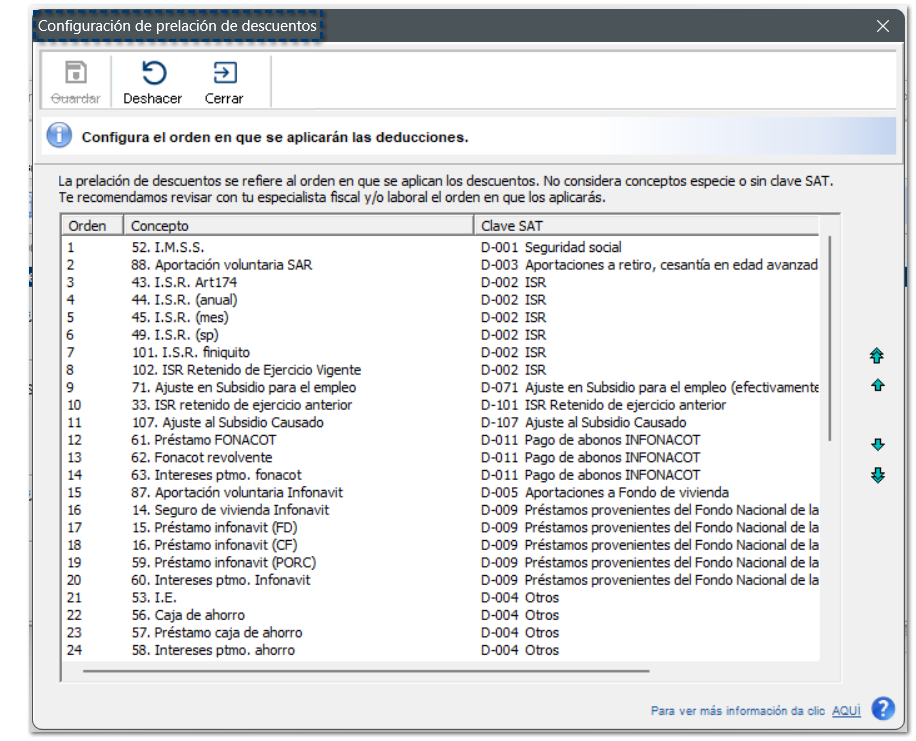Move selected concept down one position
The width and height of the screenshot is (916, 741).
pyautogui.click(x=877, y=445)
